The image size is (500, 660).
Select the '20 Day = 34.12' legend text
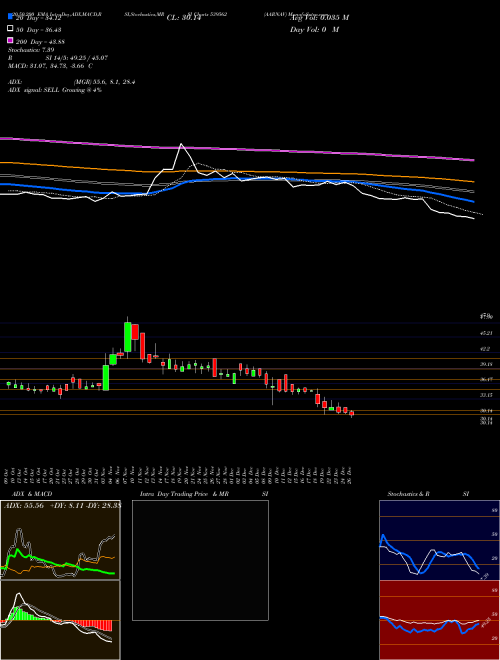click(x=39, y=18)
